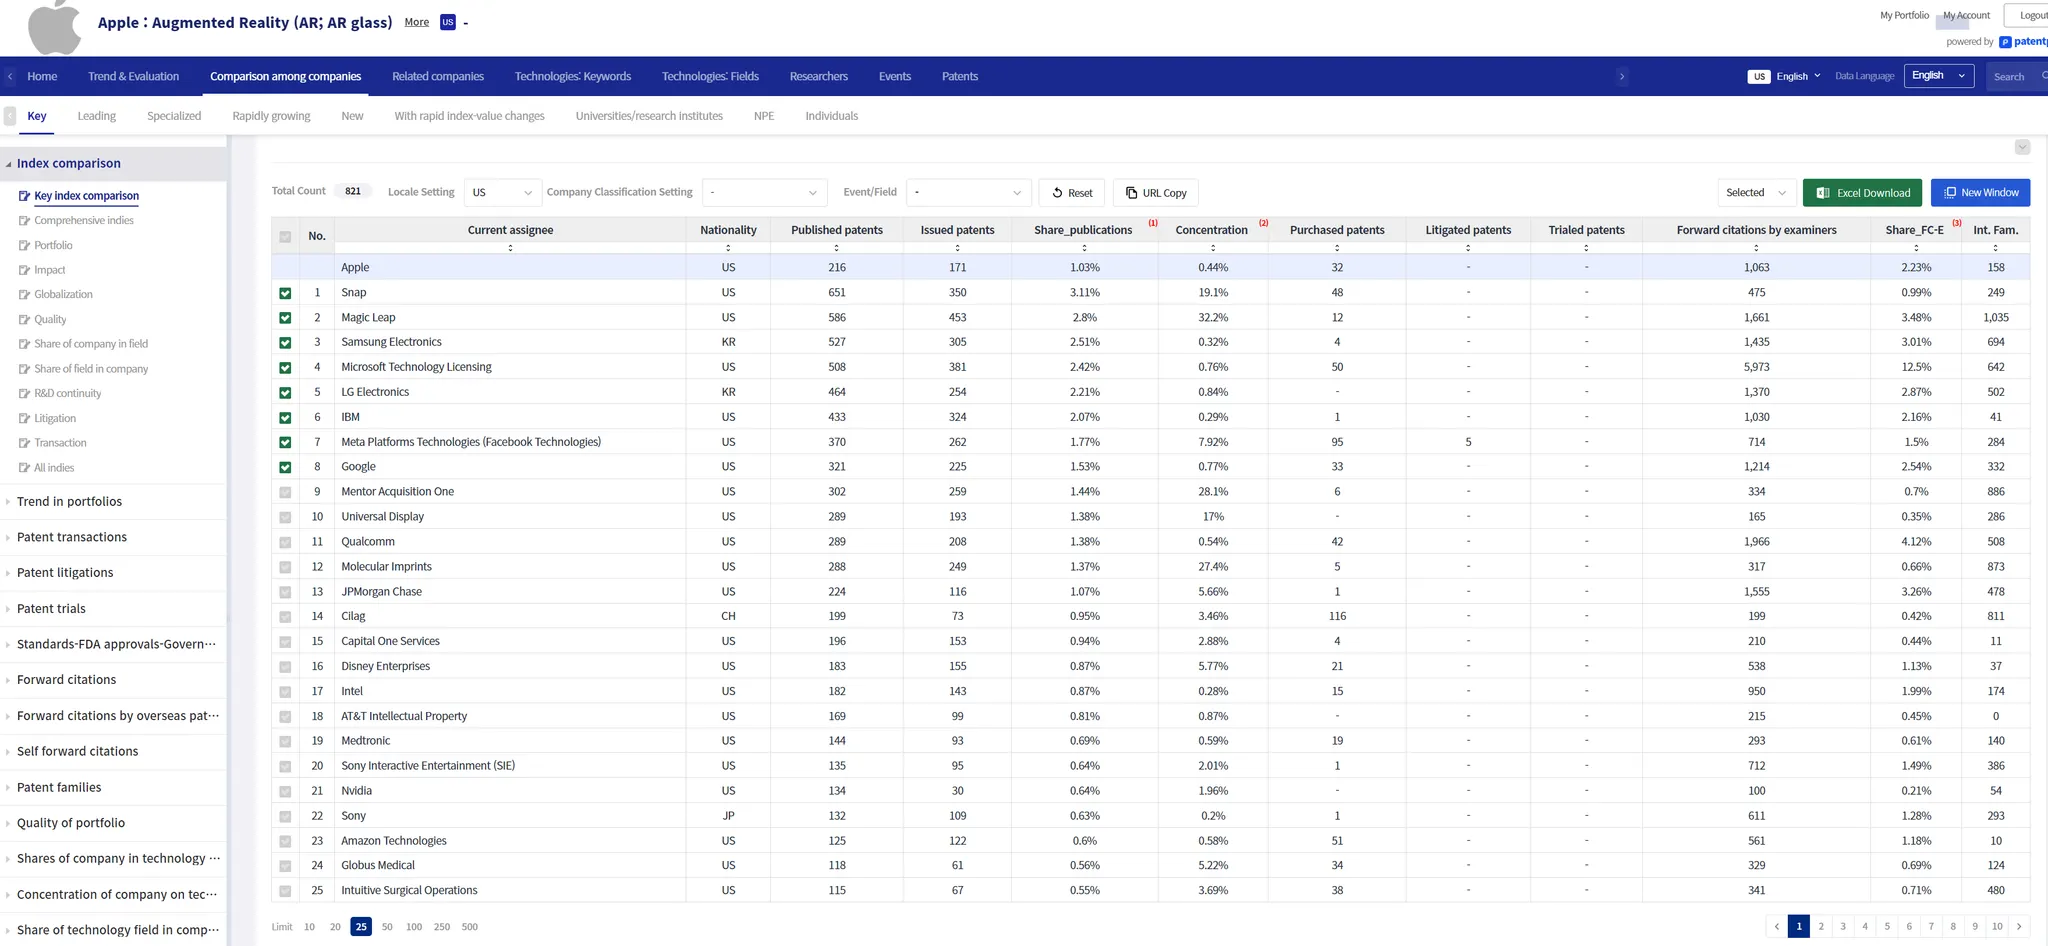
Task: Open table in New Window
Action: point(1979,193)
